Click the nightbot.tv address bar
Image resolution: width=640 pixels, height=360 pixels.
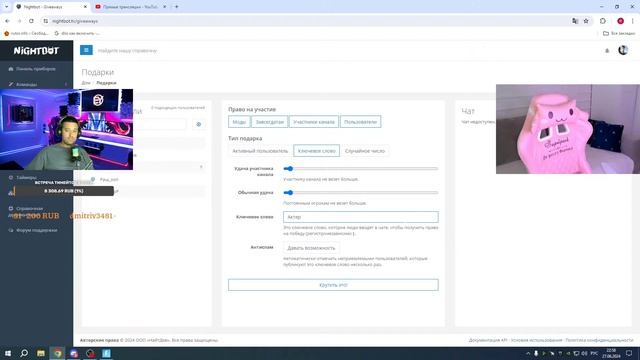click(x=306, y=21)
